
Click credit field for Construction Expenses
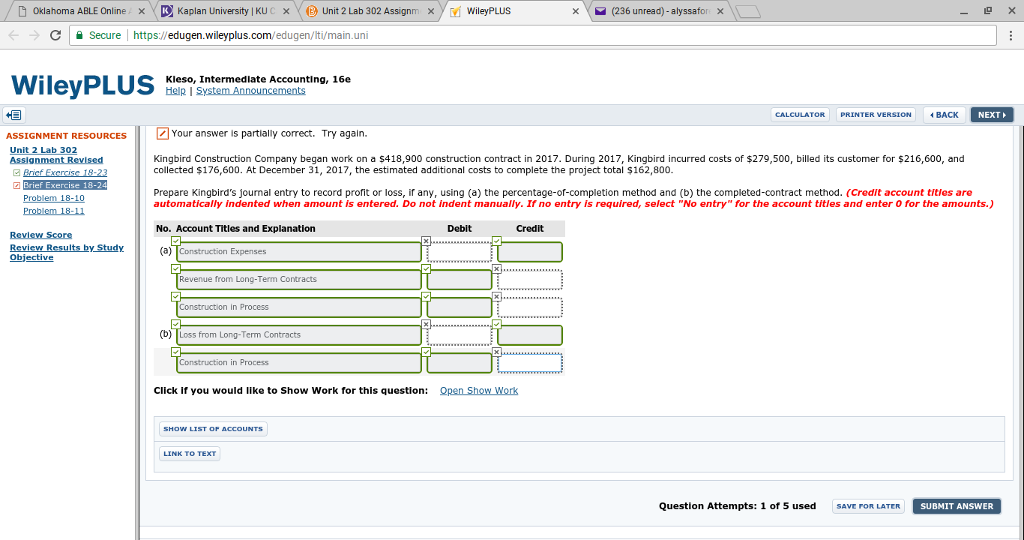530,252
